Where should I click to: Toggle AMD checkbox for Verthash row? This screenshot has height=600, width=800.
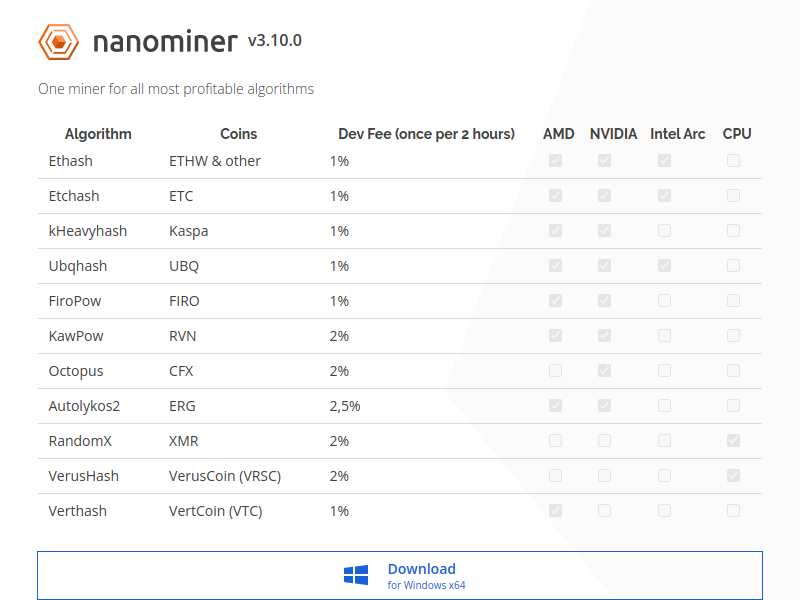click(555, 511)
